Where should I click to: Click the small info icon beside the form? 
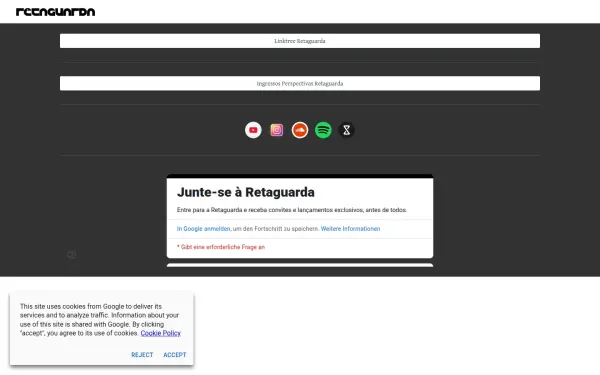(72, 254)
